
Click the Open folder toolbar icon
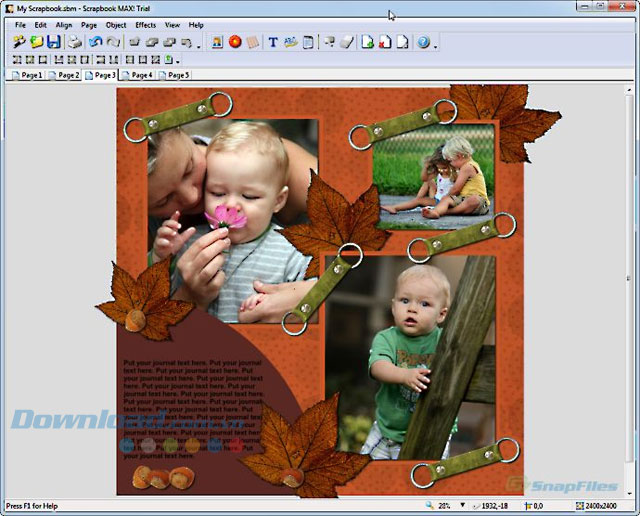tap(36, 42)
